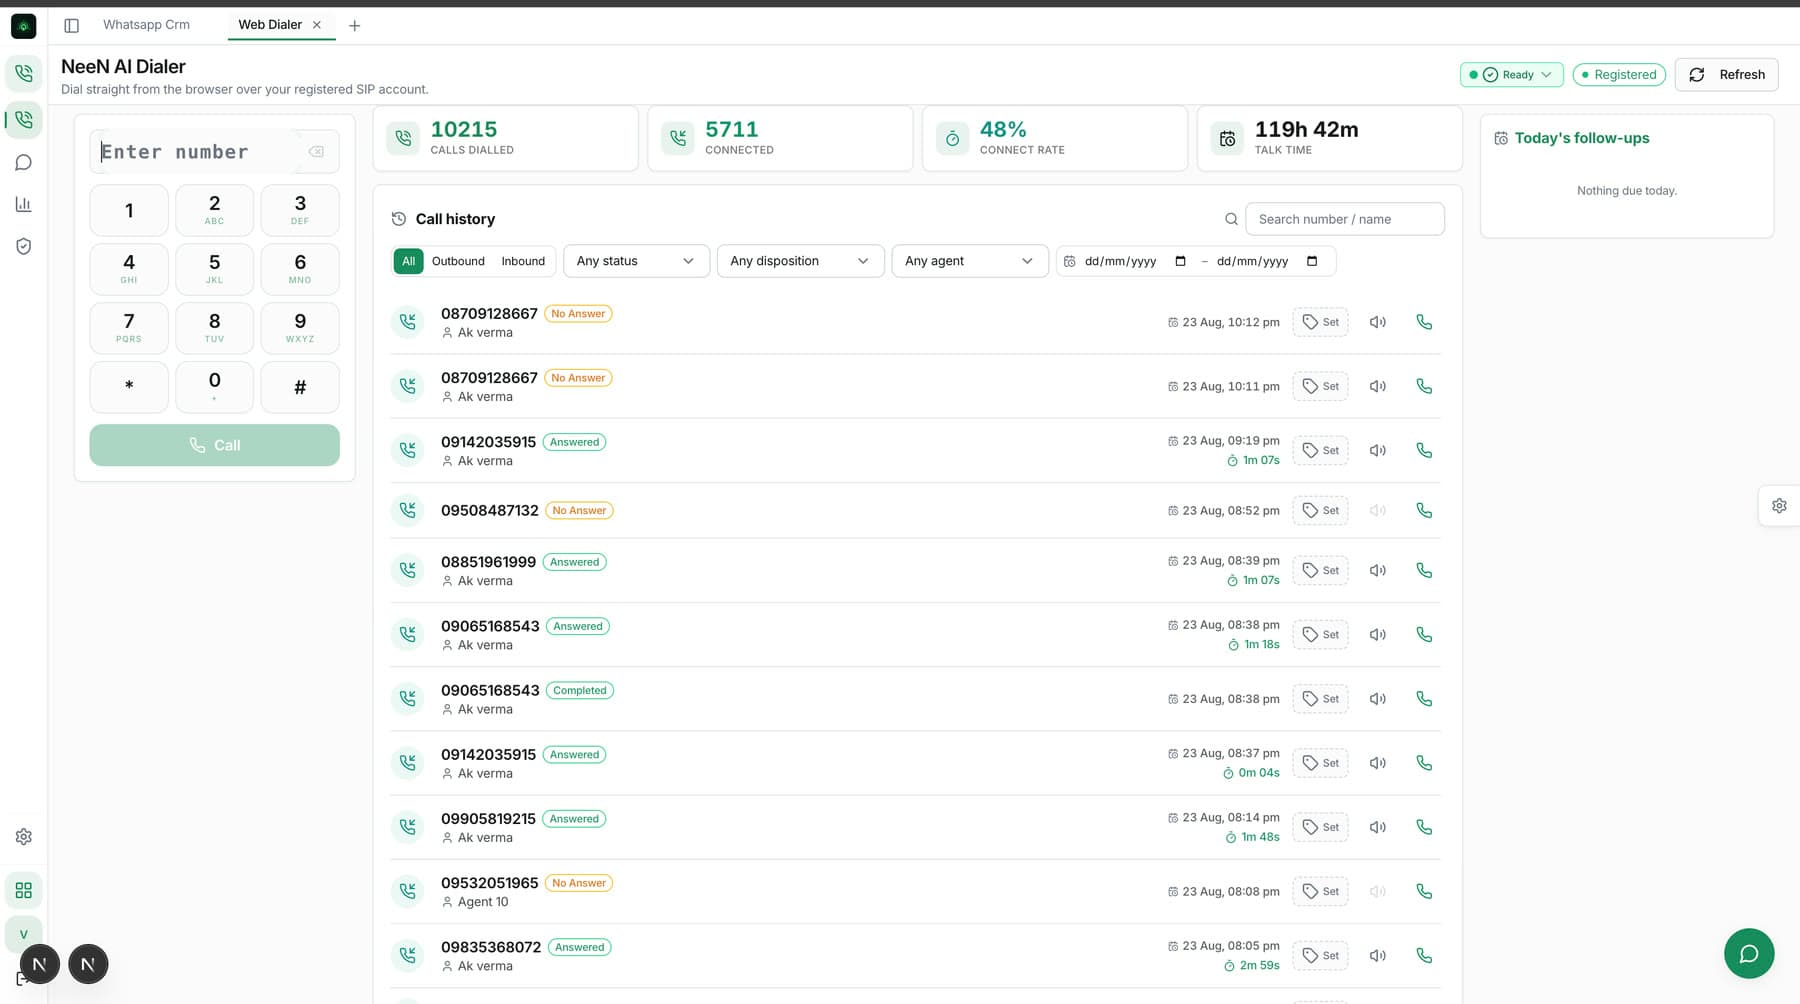Open the shield icon in left sidebar
Screen dimensions: 1800x1004
pyautogui.click(x=24, y=247)
